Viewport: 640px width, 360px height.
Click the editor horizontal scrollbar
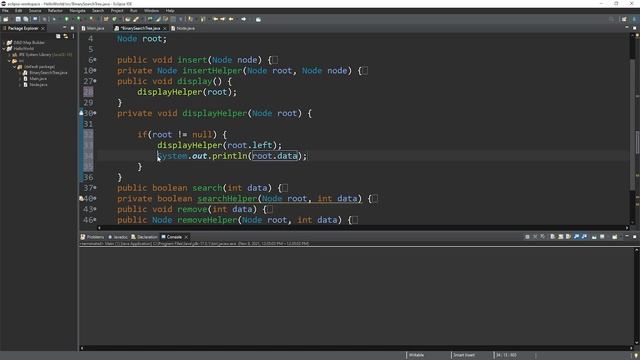(363, 228)
